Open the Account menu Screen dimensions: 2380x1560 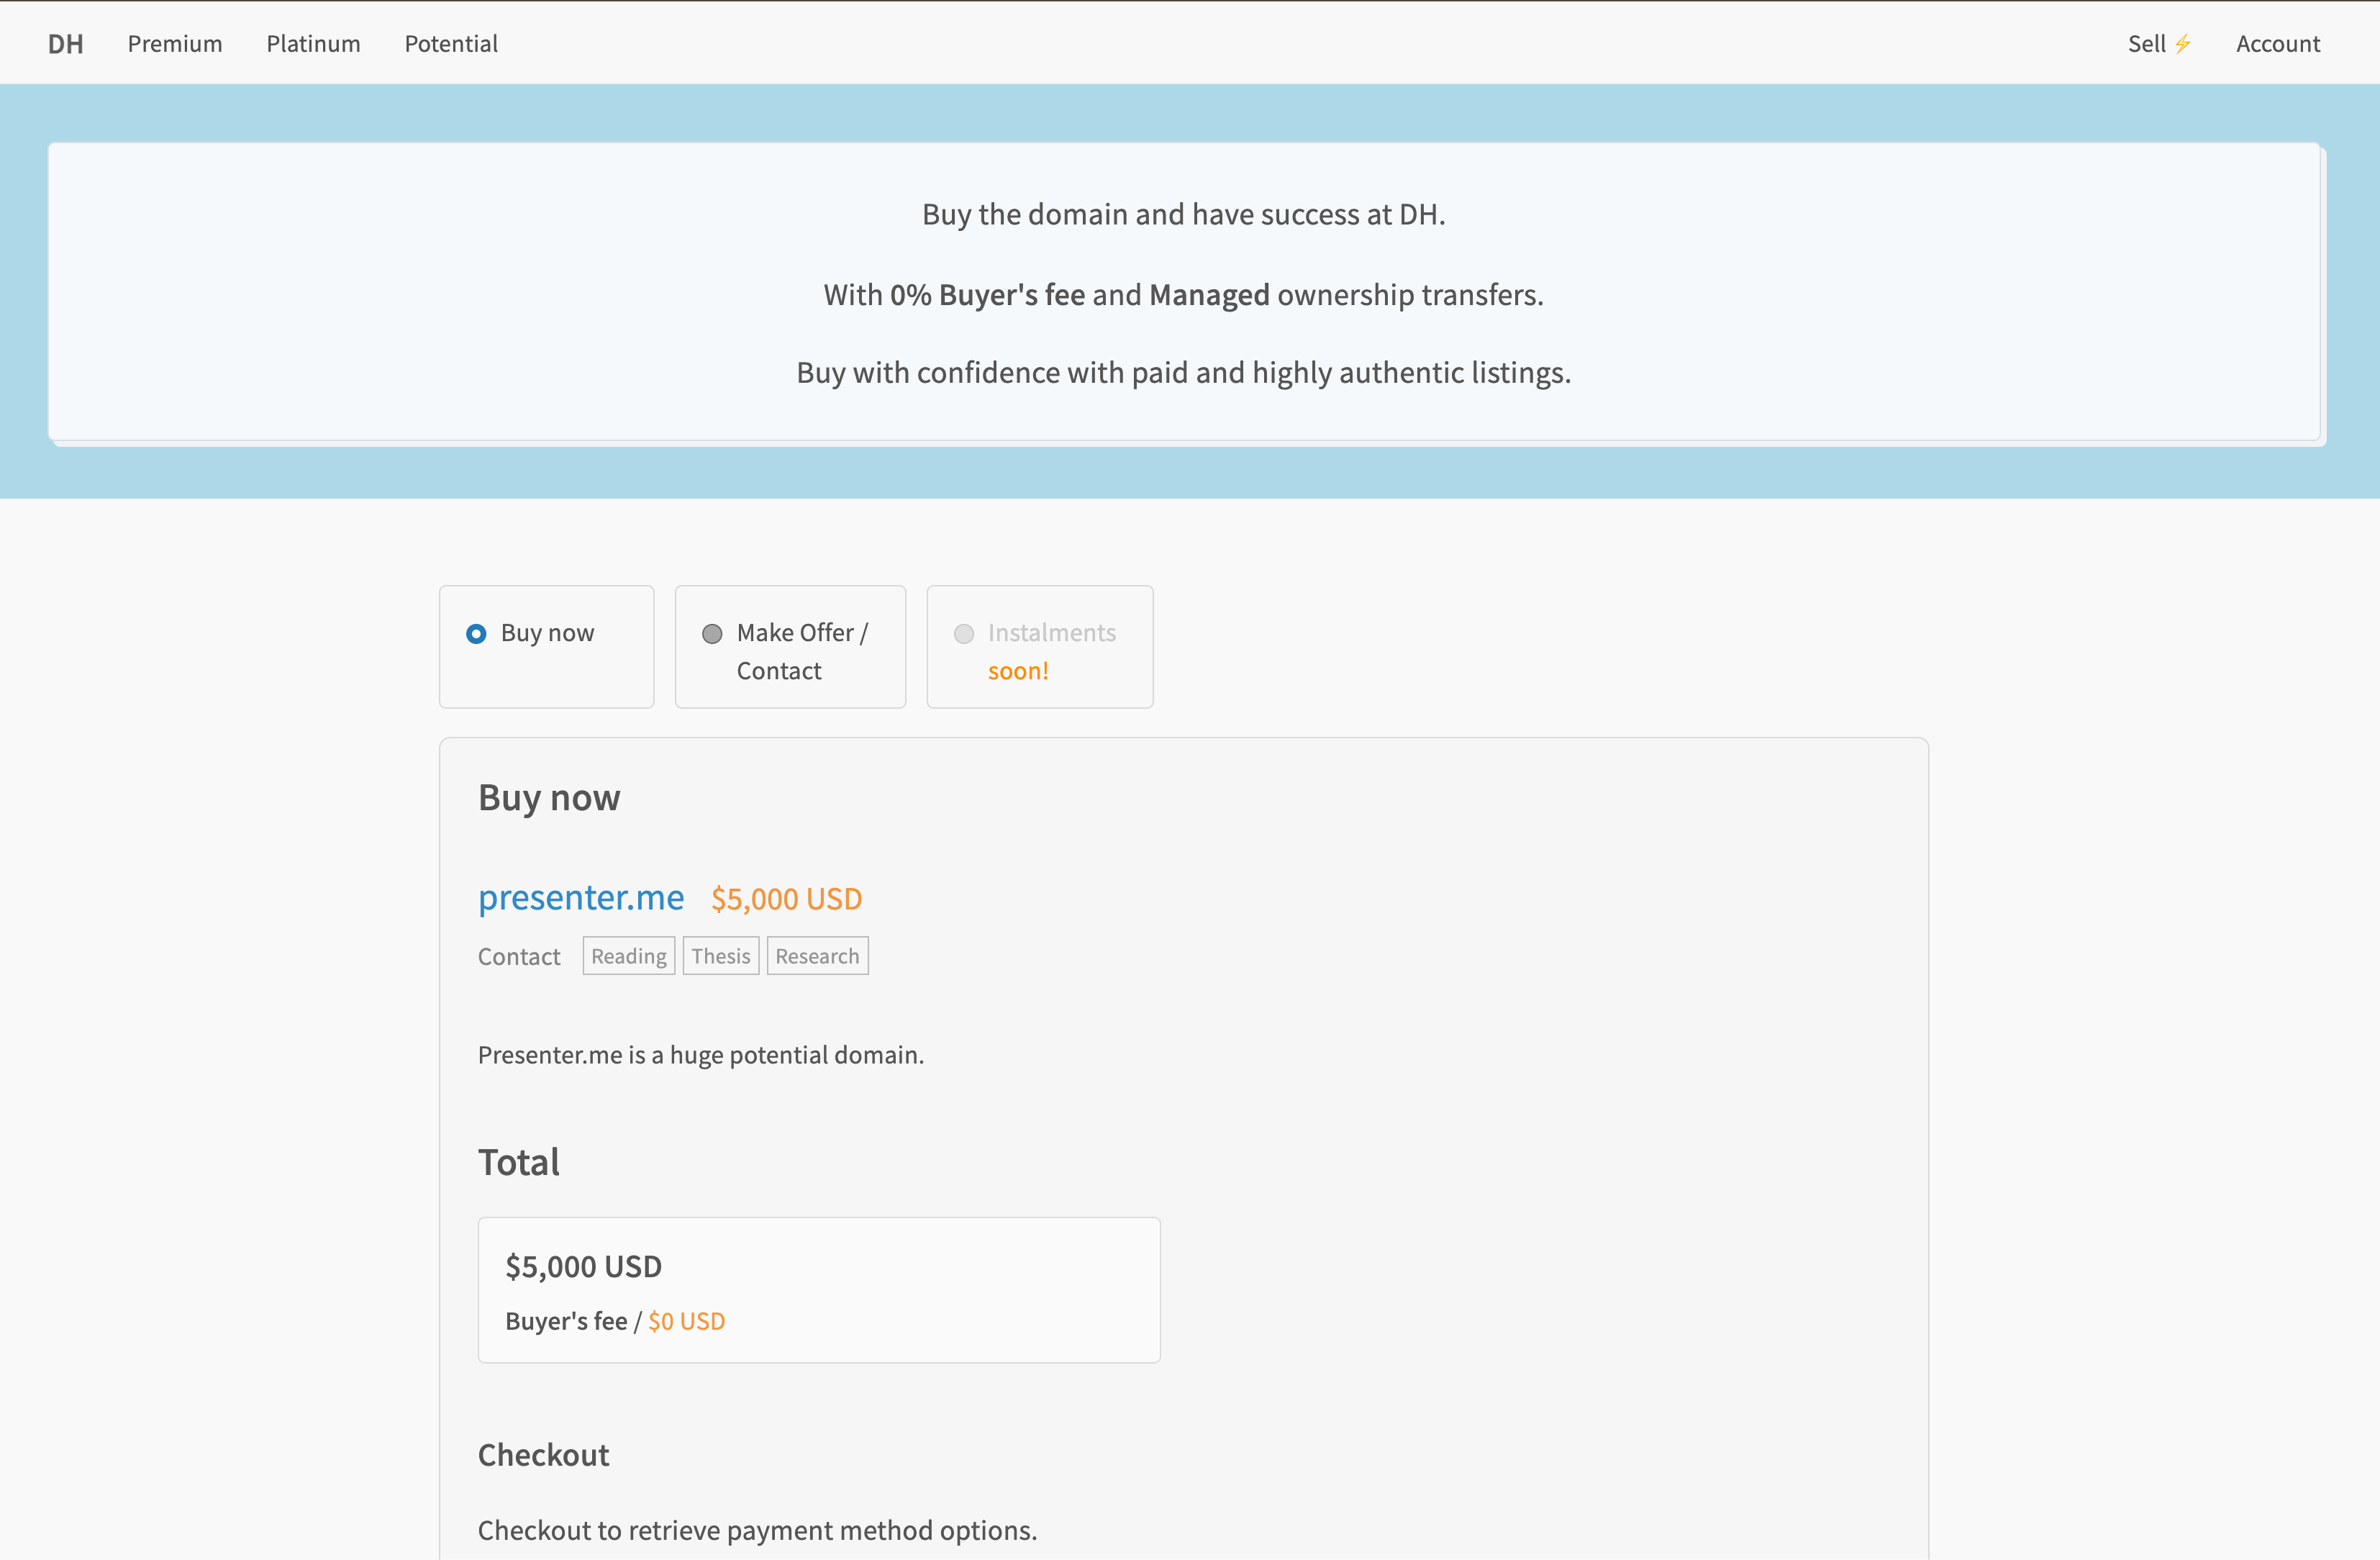pos(2278,43)
